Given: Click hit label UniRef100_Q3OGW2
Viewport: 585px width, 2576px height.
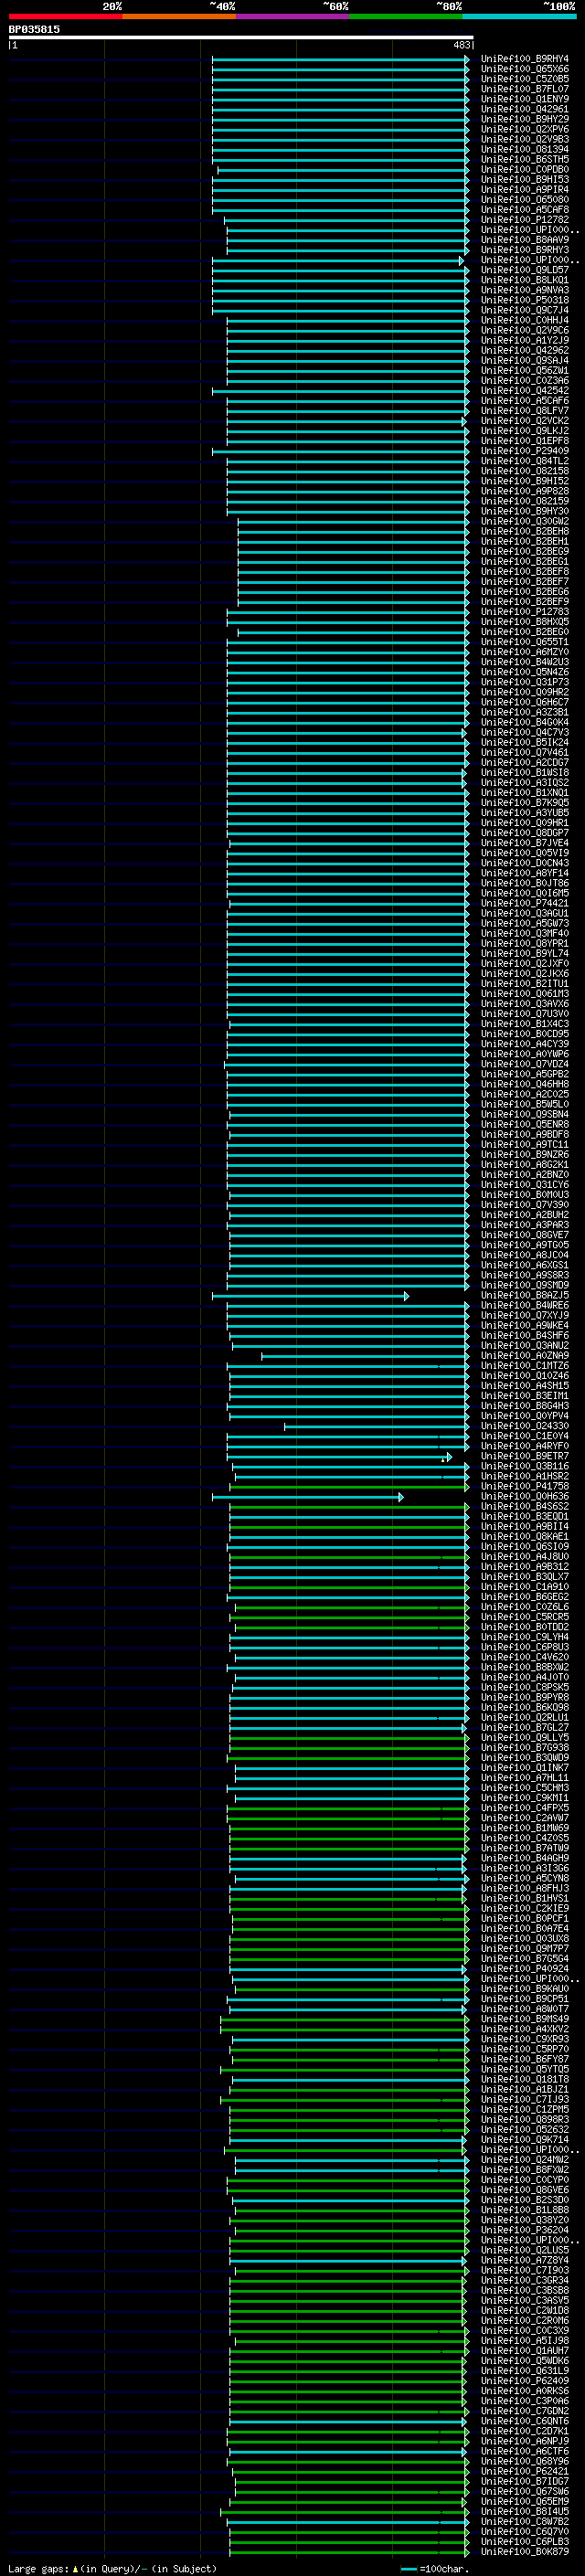Looking at the screenshot, I should coord(525,521).
